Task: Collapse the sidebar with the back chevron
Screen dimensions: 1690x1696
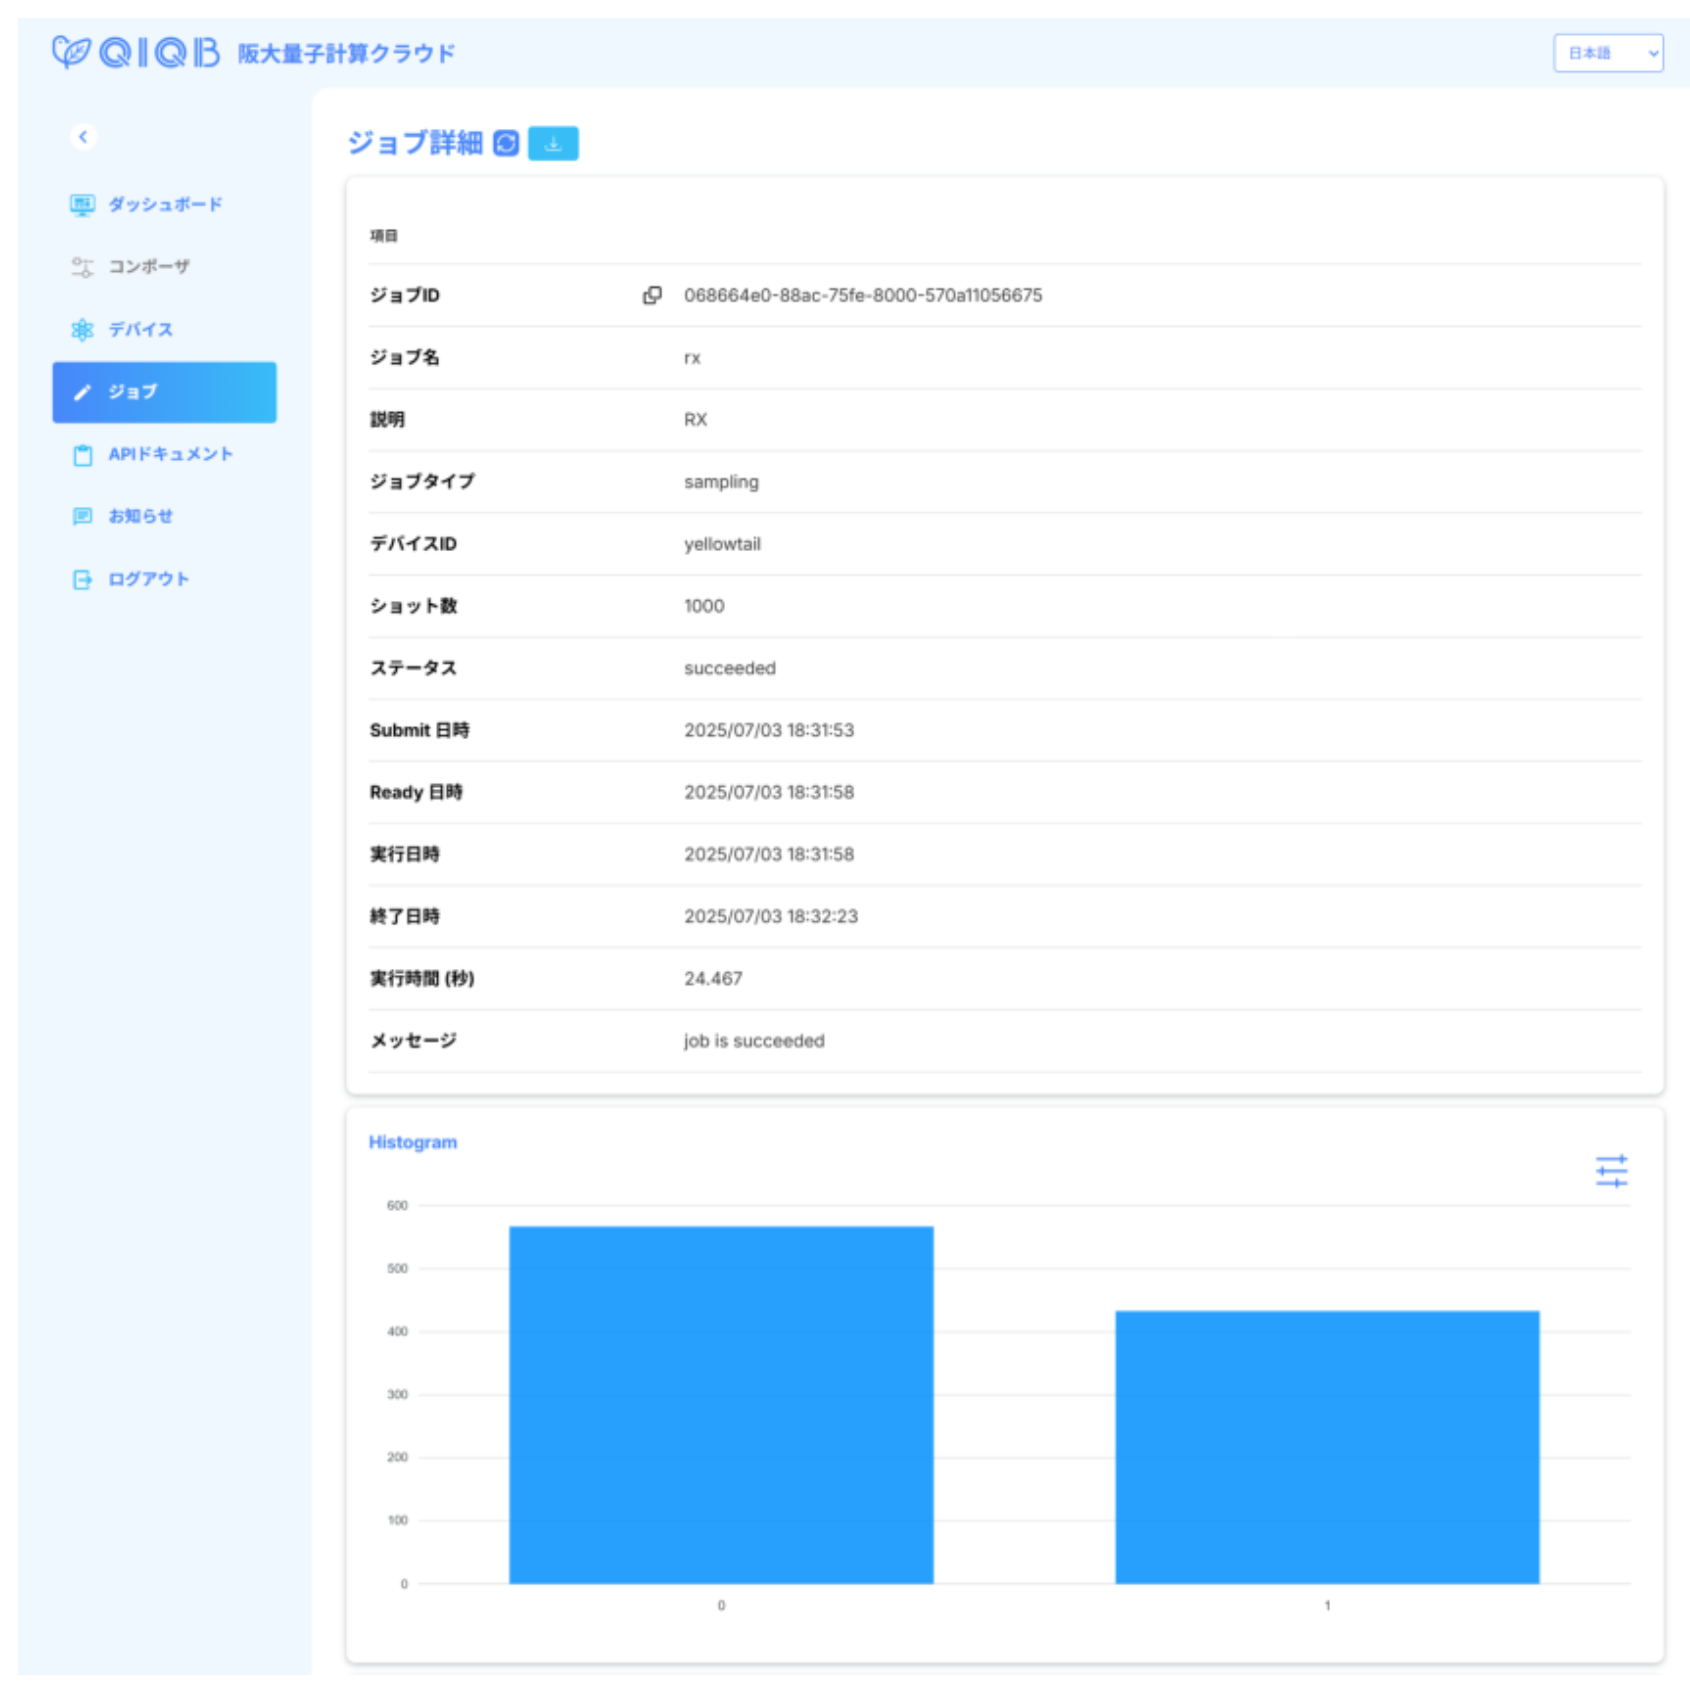Action: click(84, 137)
